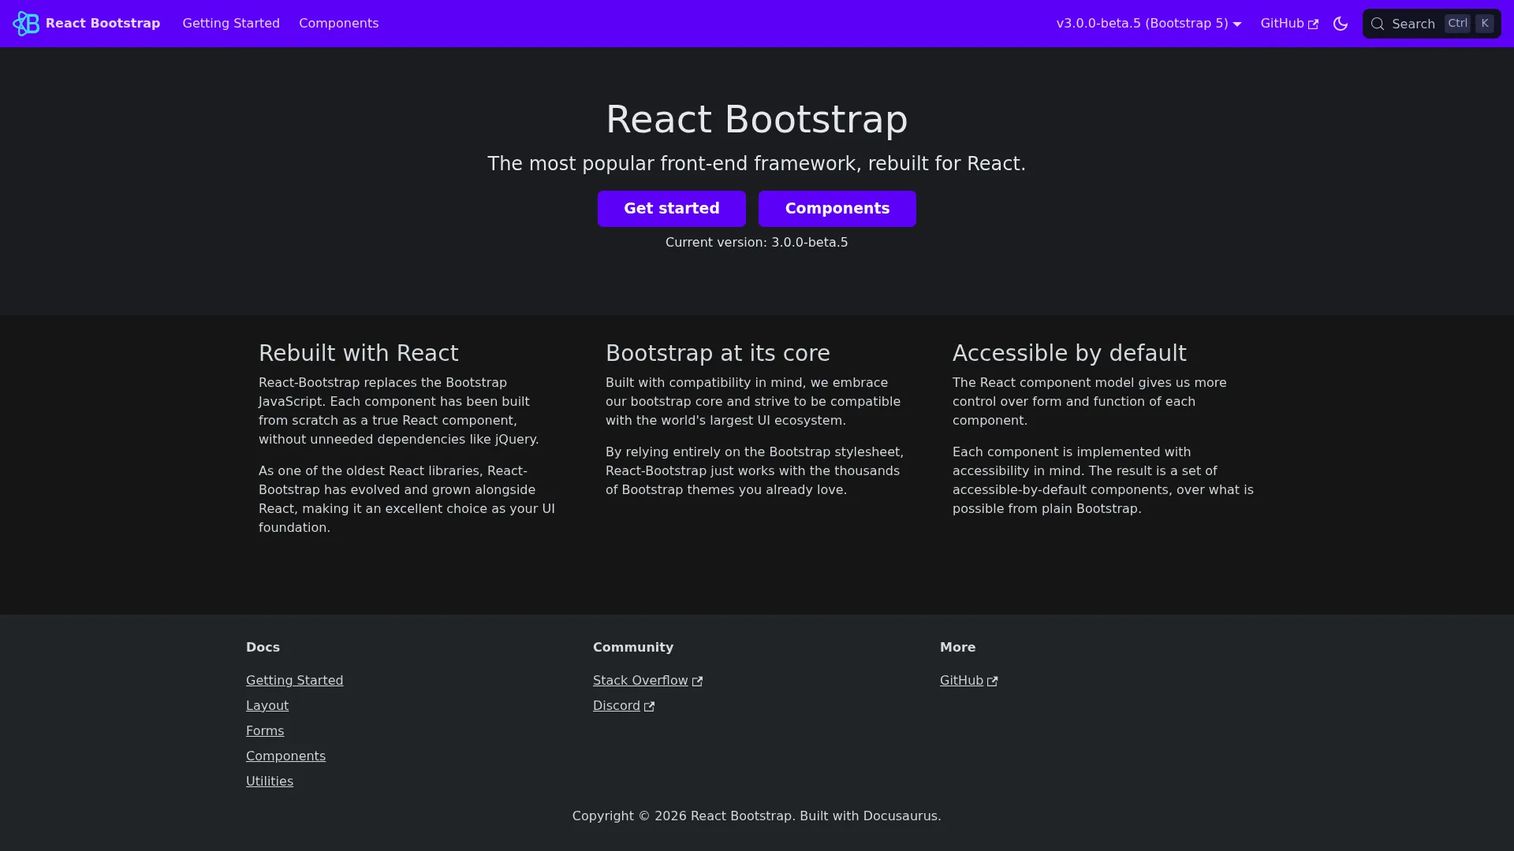1514x851 pixels.
Task: Focus the Search field
Action: coord(1431,24)
